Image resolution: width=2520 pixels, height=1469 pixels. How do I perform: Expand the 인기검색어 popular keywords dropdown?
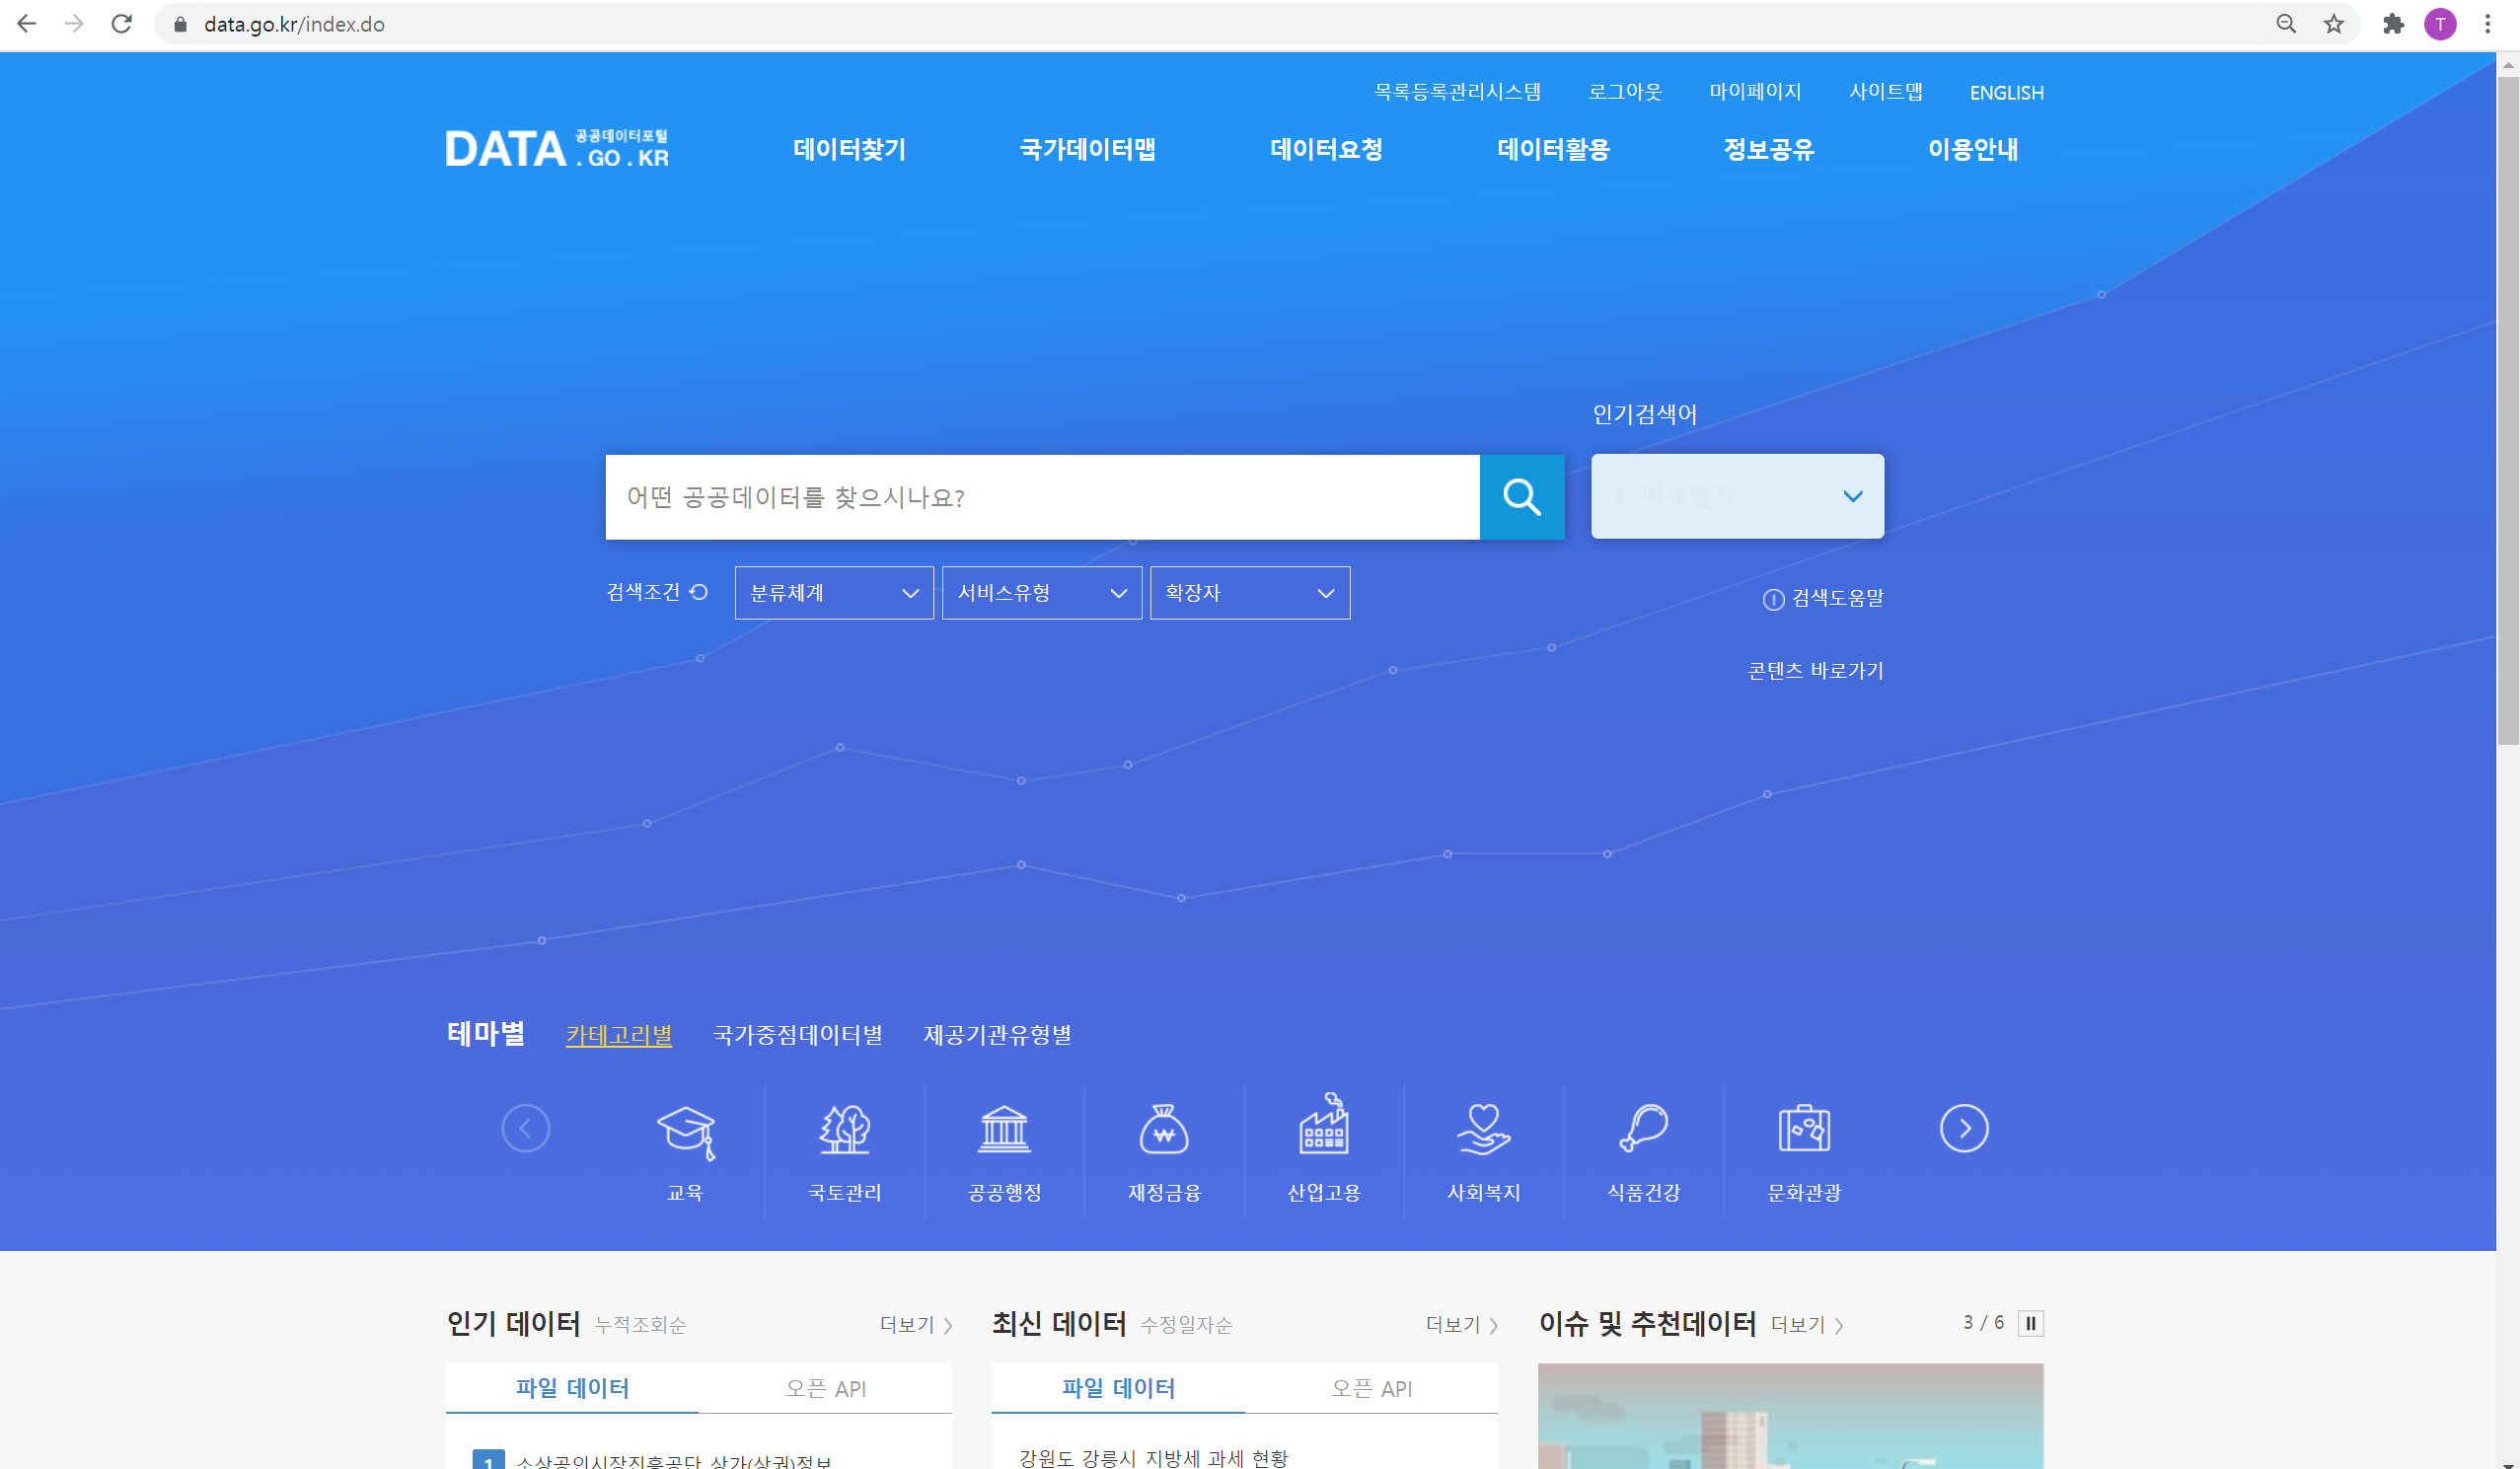click(x=1737, y=496)
